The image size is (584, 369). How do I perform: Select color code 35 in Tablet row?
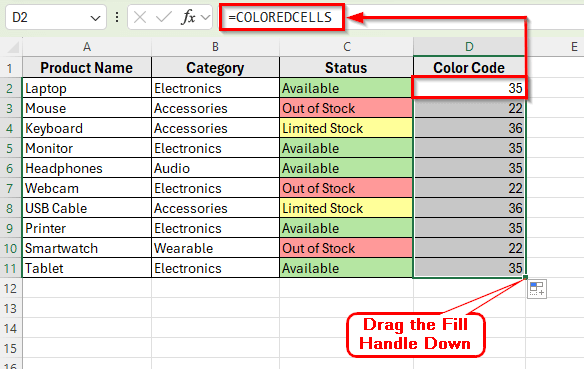(469, 268)
